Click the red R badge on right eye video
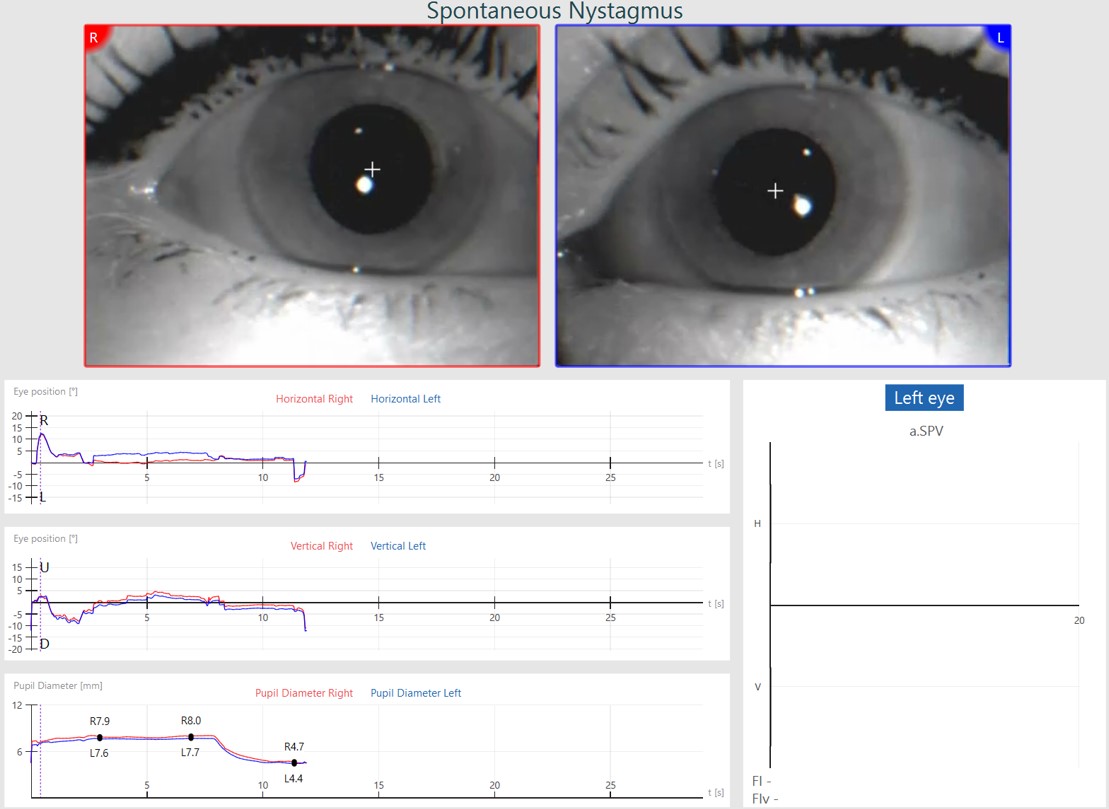This screenshot has height=809, width=1109. click(x=94, y=38)
